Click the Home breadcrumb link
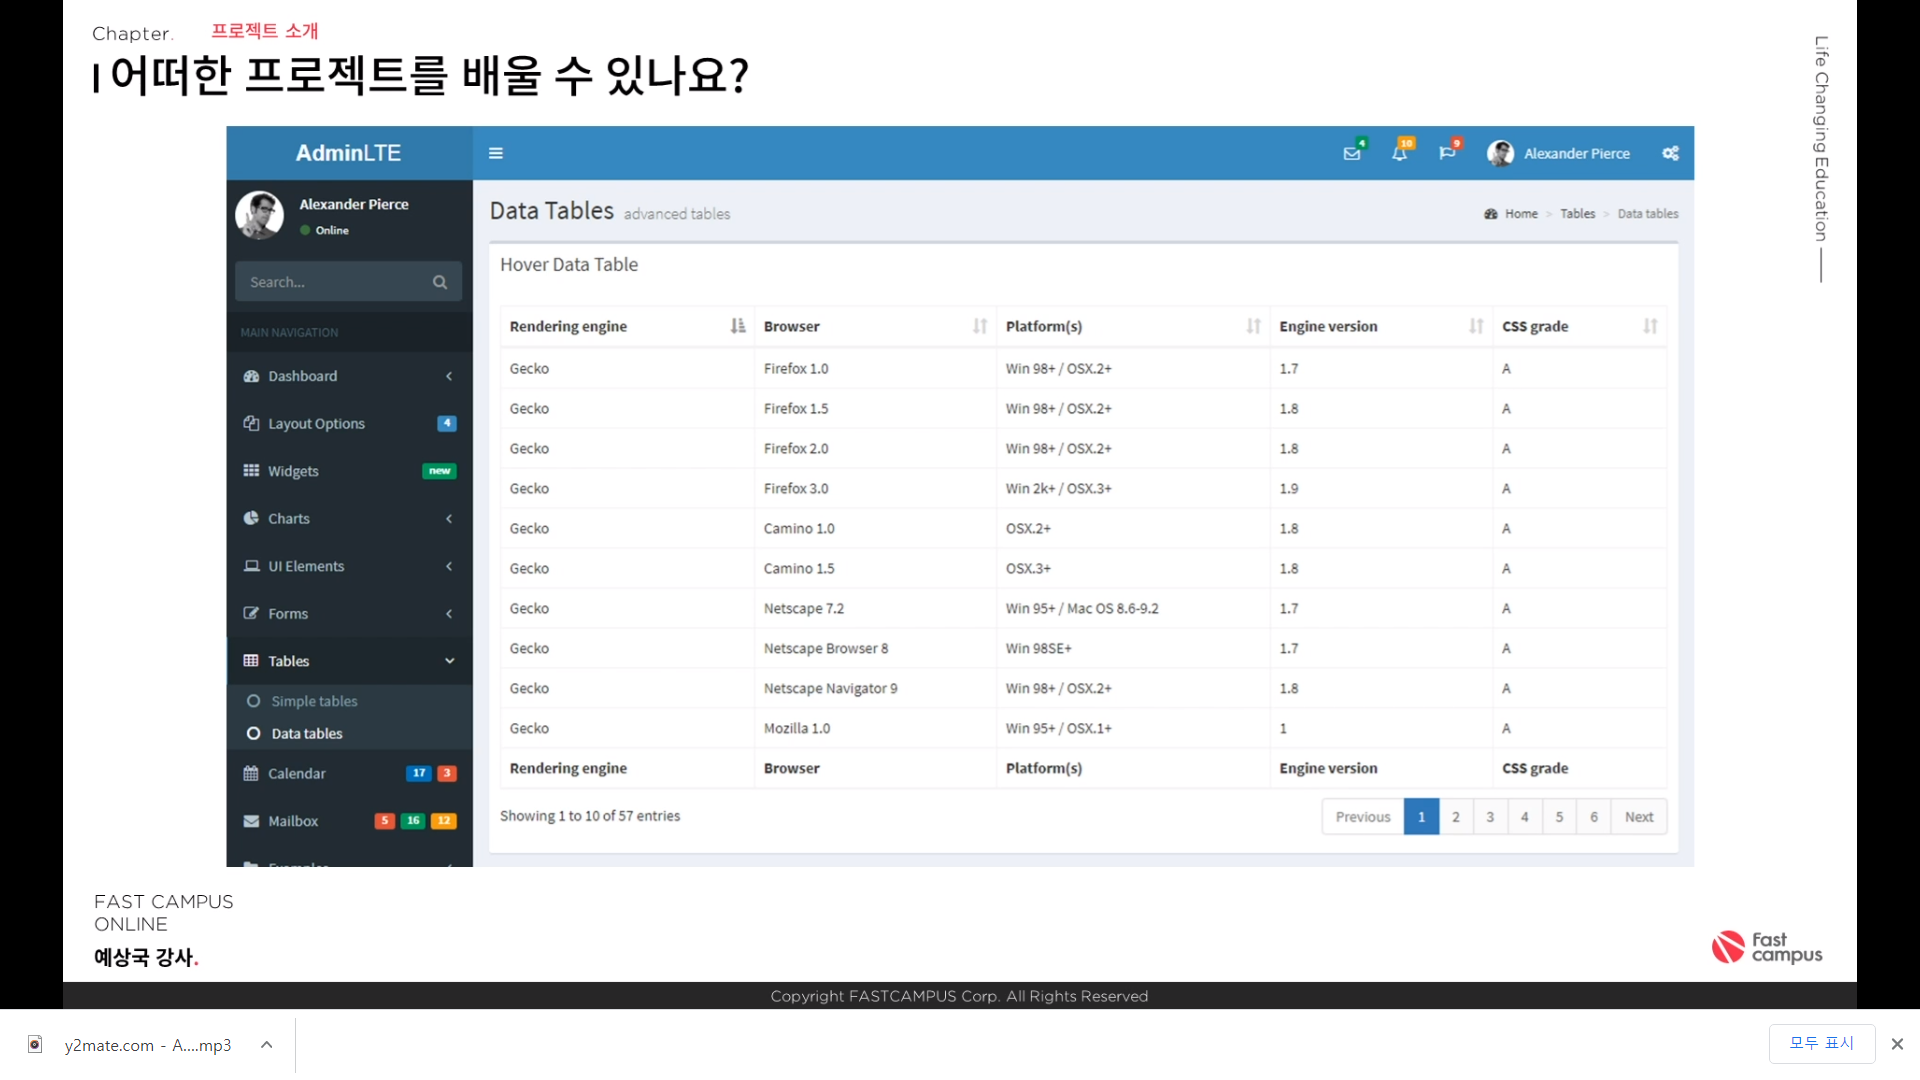Screen dimensions: 1920x1080 [x=1520, y=214]
